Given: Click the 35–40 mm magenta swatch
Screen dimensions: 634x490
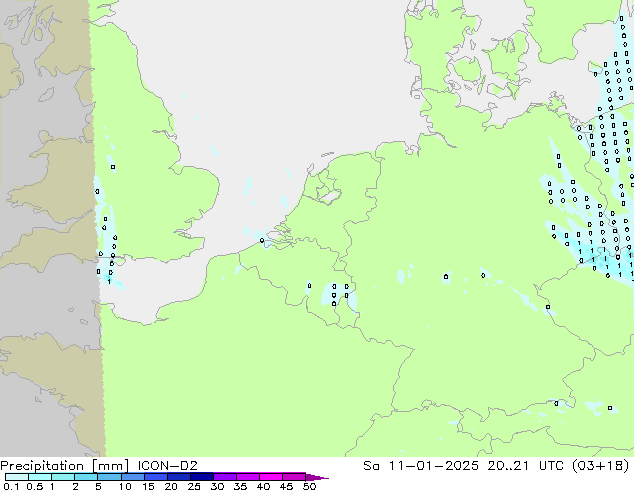Looking at the screenshot, I should click(247, 477).
